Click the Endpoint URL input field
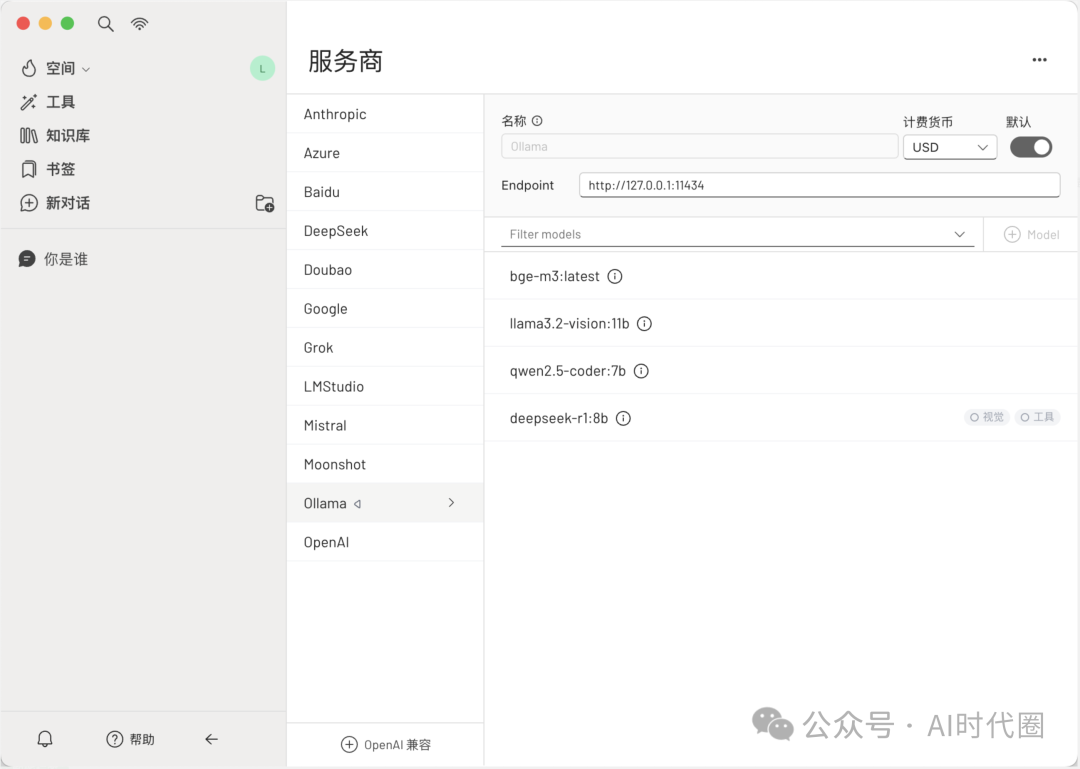Viewport: 1080px width, 769px height. click(820, 185)
